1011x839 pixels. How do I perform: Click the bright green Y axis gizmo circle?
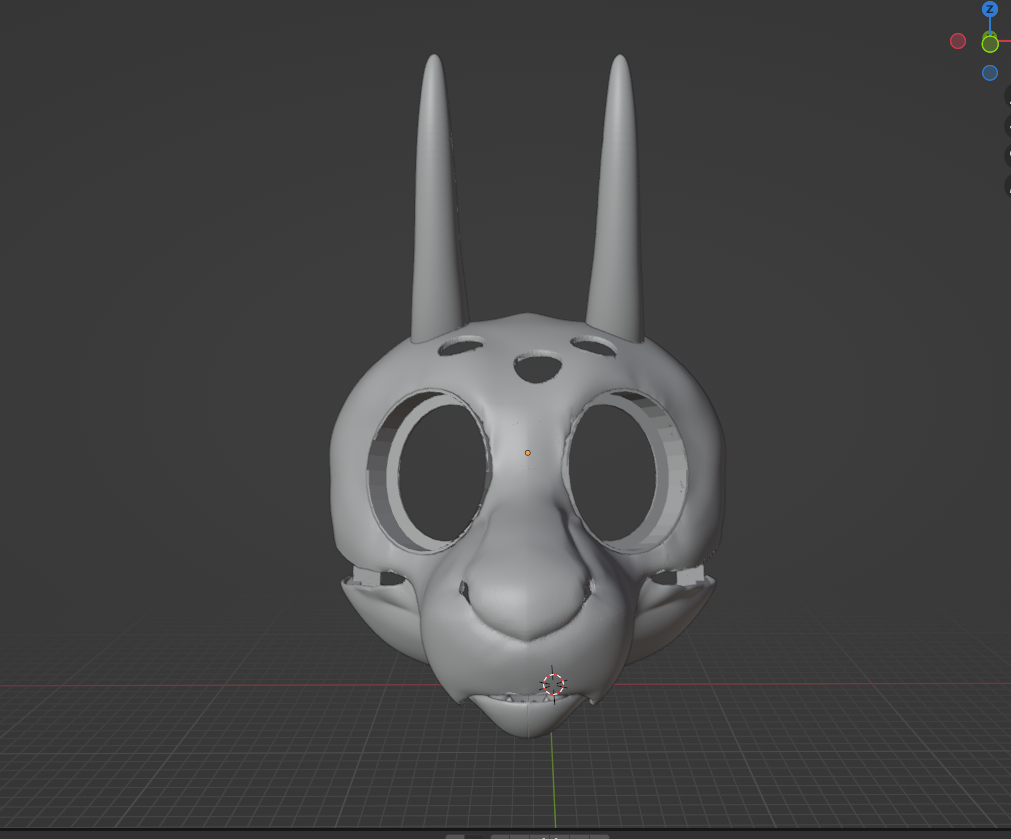tap(990, 44)
